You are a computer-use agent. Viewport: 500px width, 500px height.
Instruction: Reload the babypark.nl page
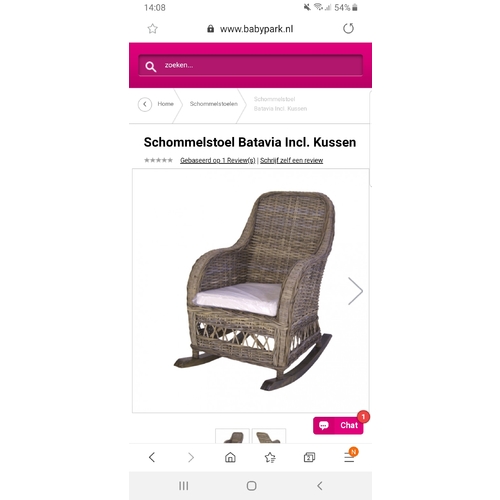[x=348, y=28]
